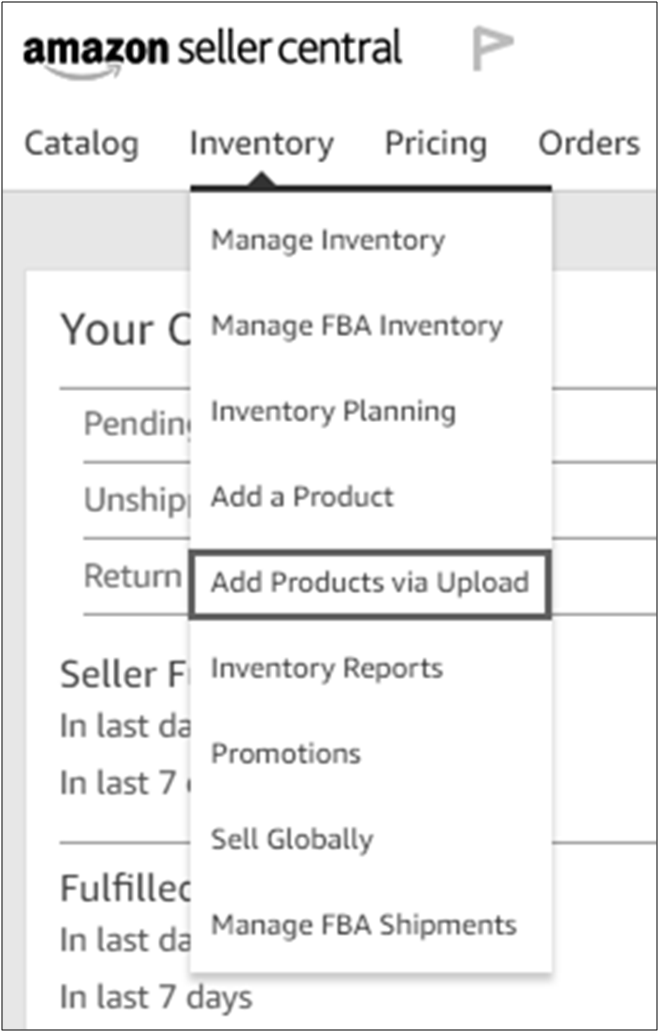659x1032 pixels.
Task: Click the Amazon Seller Central logo
Action: [x=212, y=50]
